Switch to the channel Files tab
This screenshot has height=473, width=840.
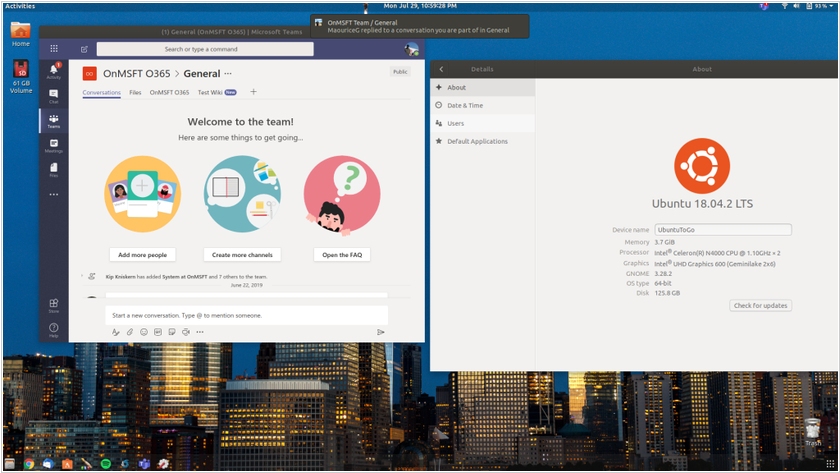click(x=135, y=92)
